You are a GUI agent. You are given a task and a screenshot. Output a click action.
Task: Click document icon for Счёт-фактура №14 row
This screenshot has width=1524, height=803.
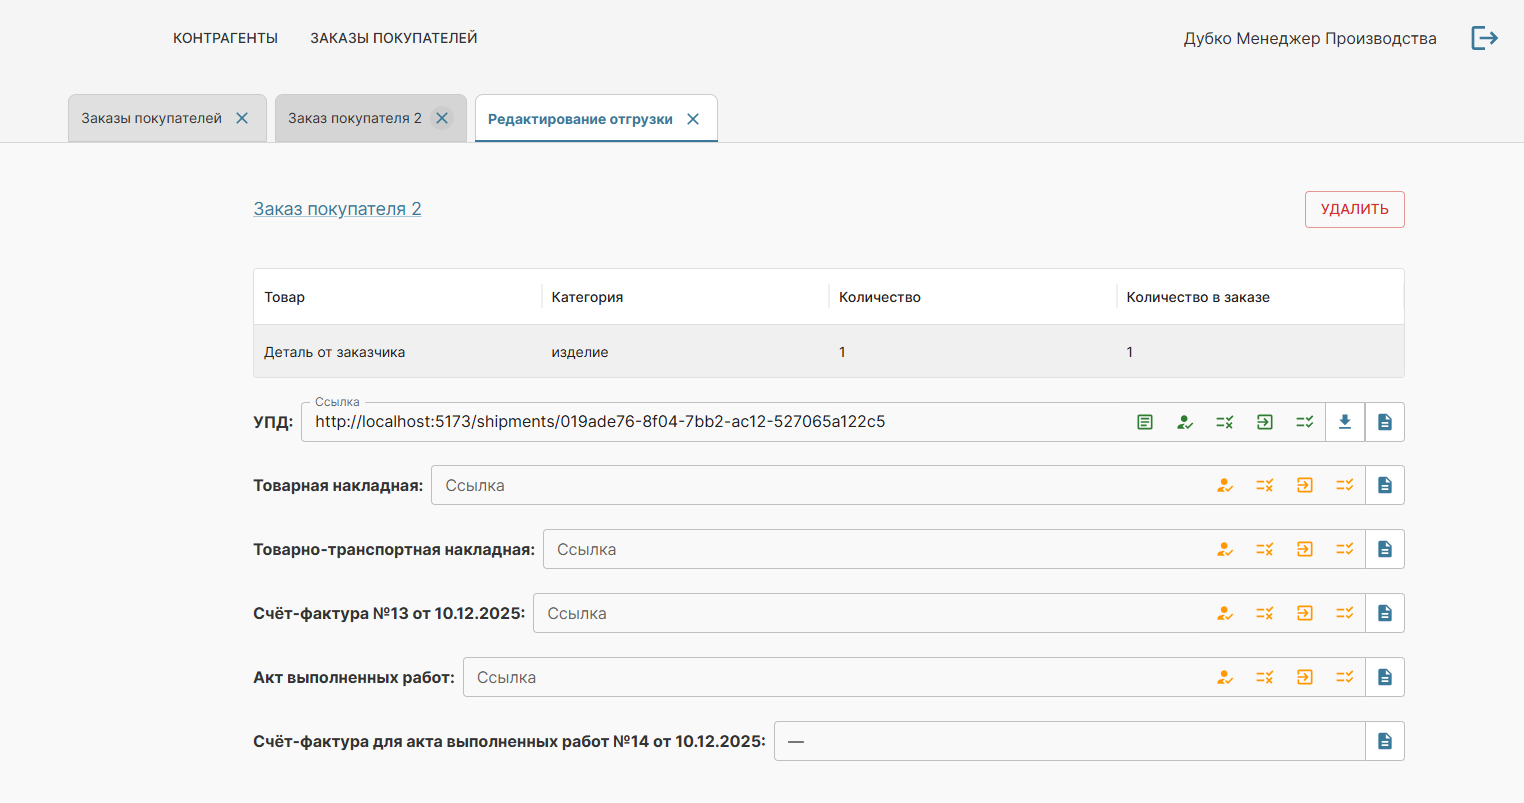pyautogui.click(x=1385, y=742)
